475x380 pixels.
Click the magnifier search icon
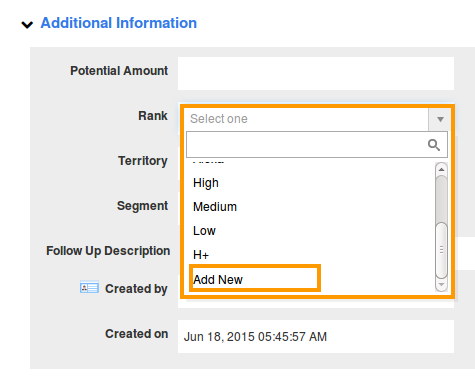pyautogui.click(x=434, y=145)
